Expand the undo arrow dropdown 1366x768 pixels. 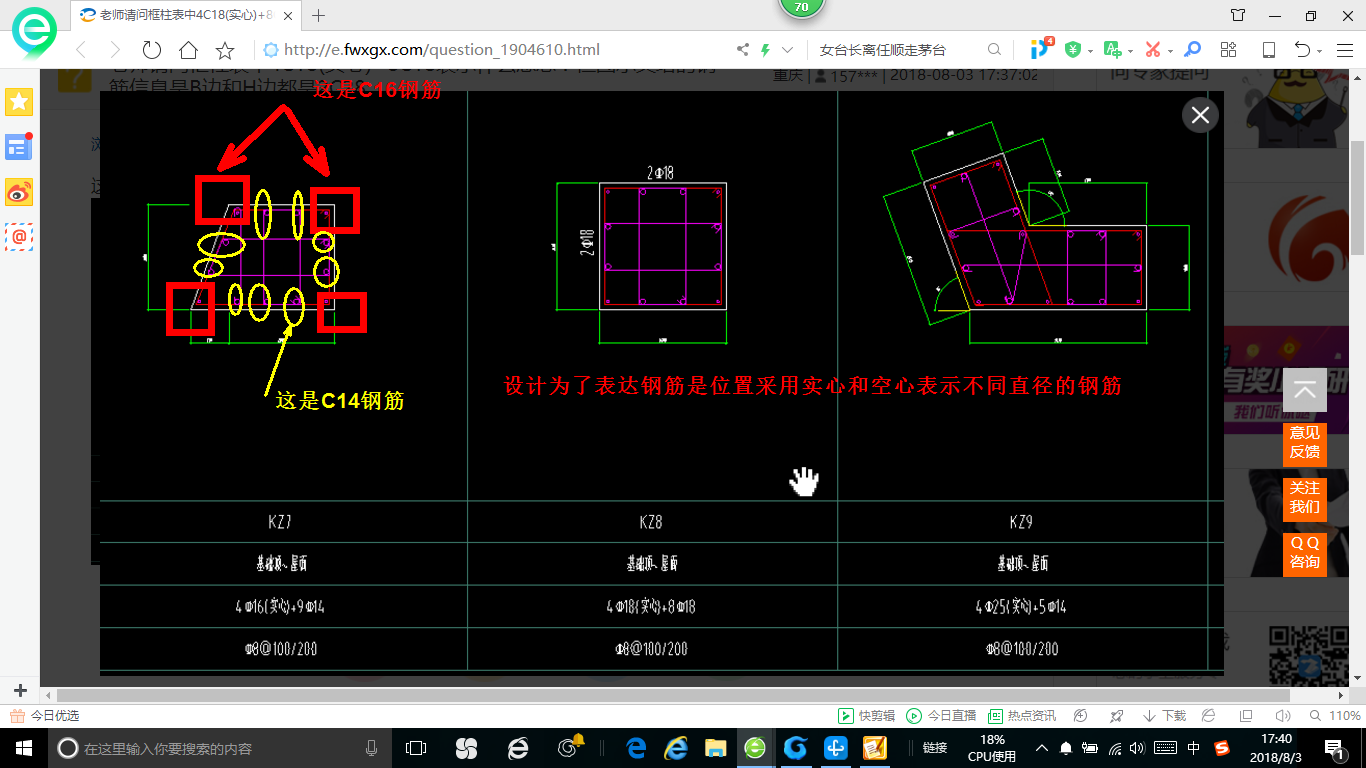pos(1319,51)
